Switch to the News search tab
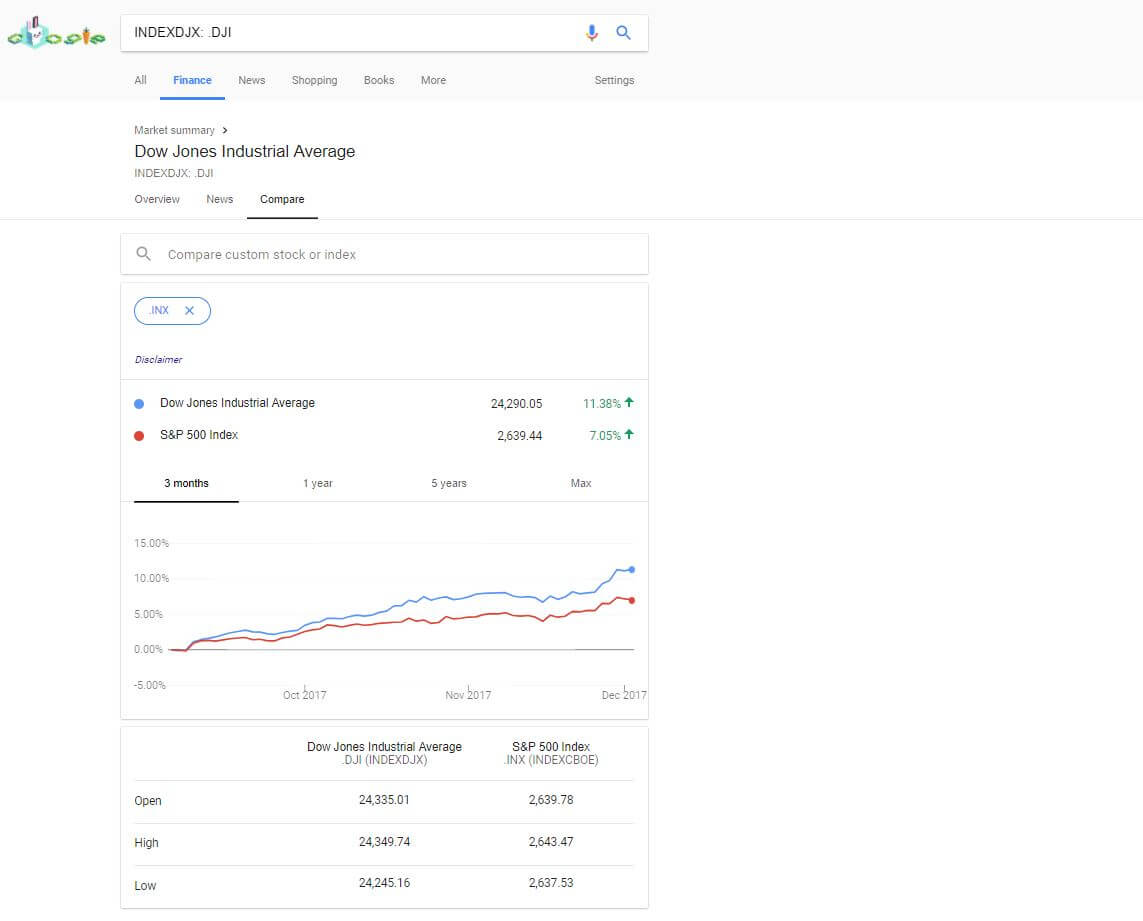This screenshot has height=921, width=1143. click(252, 80)
